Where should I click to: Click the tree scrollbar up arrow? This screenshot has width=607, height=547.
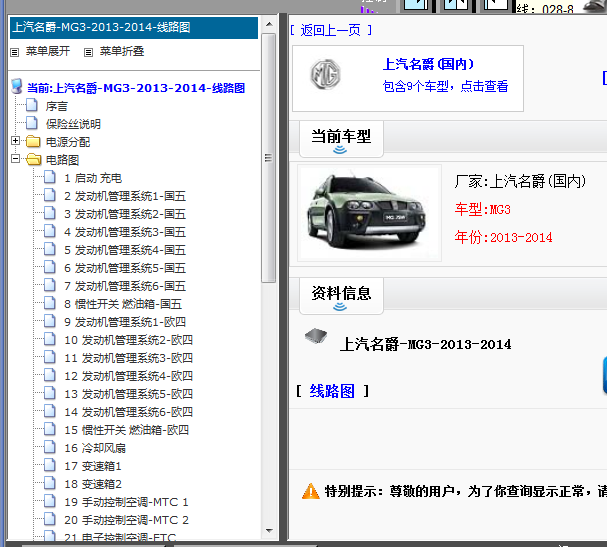tap(269, 24)
